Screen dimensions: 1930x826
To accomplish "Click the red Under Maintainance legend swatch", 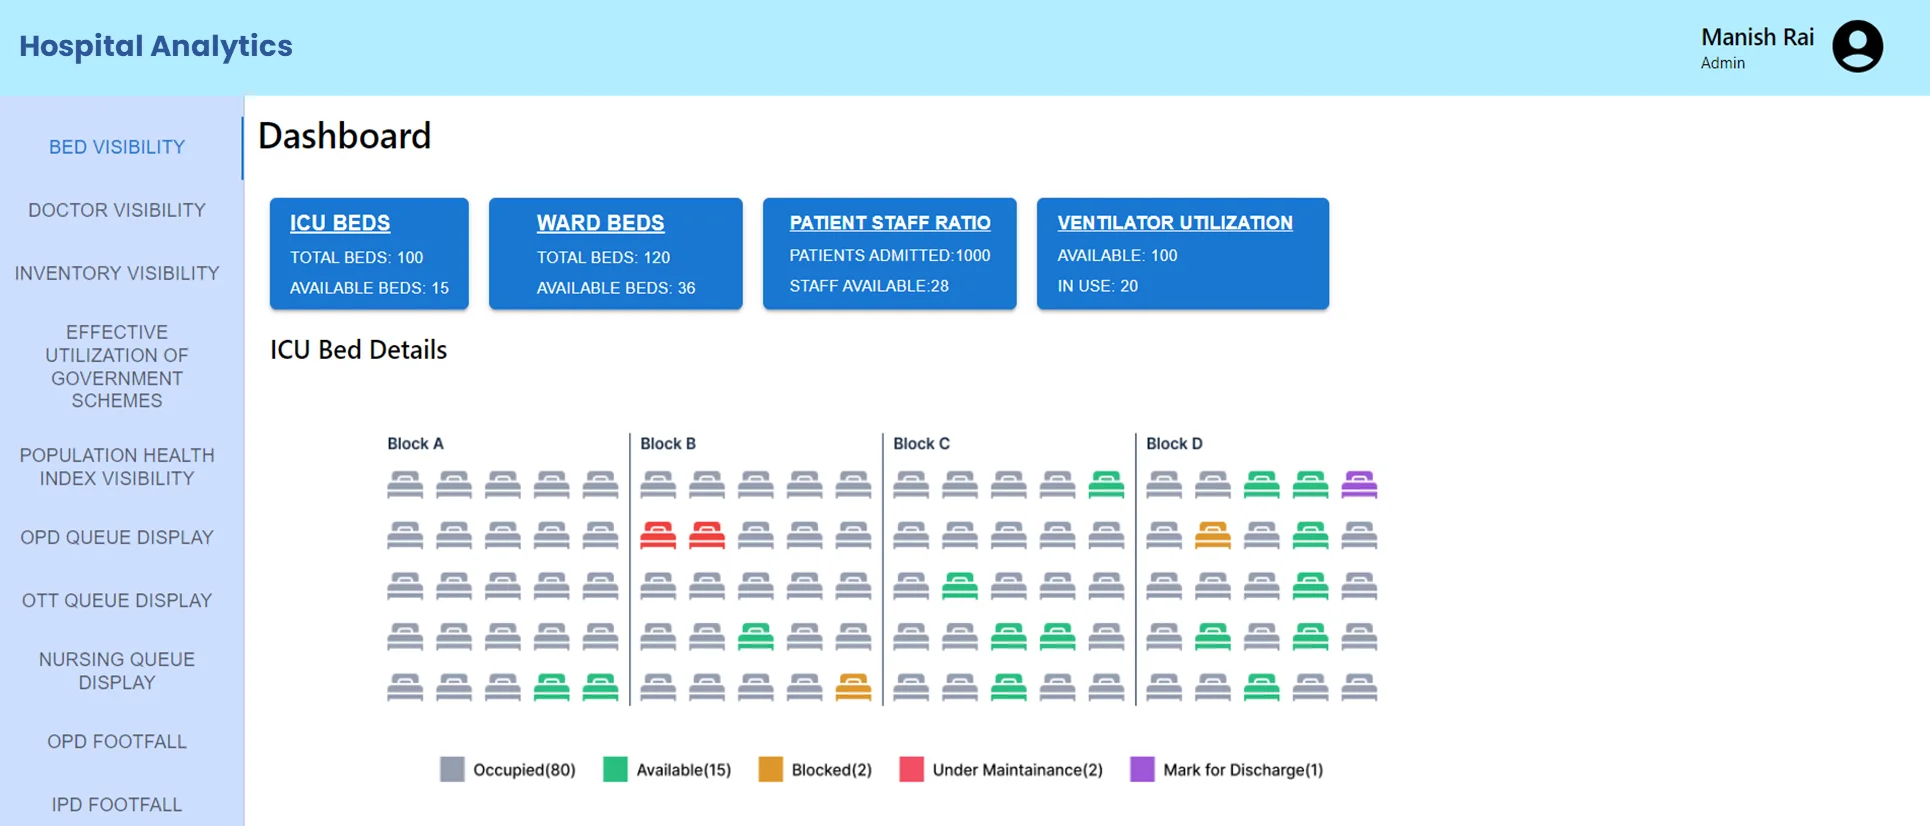I will pyautogui.click(x=911, y=769).
